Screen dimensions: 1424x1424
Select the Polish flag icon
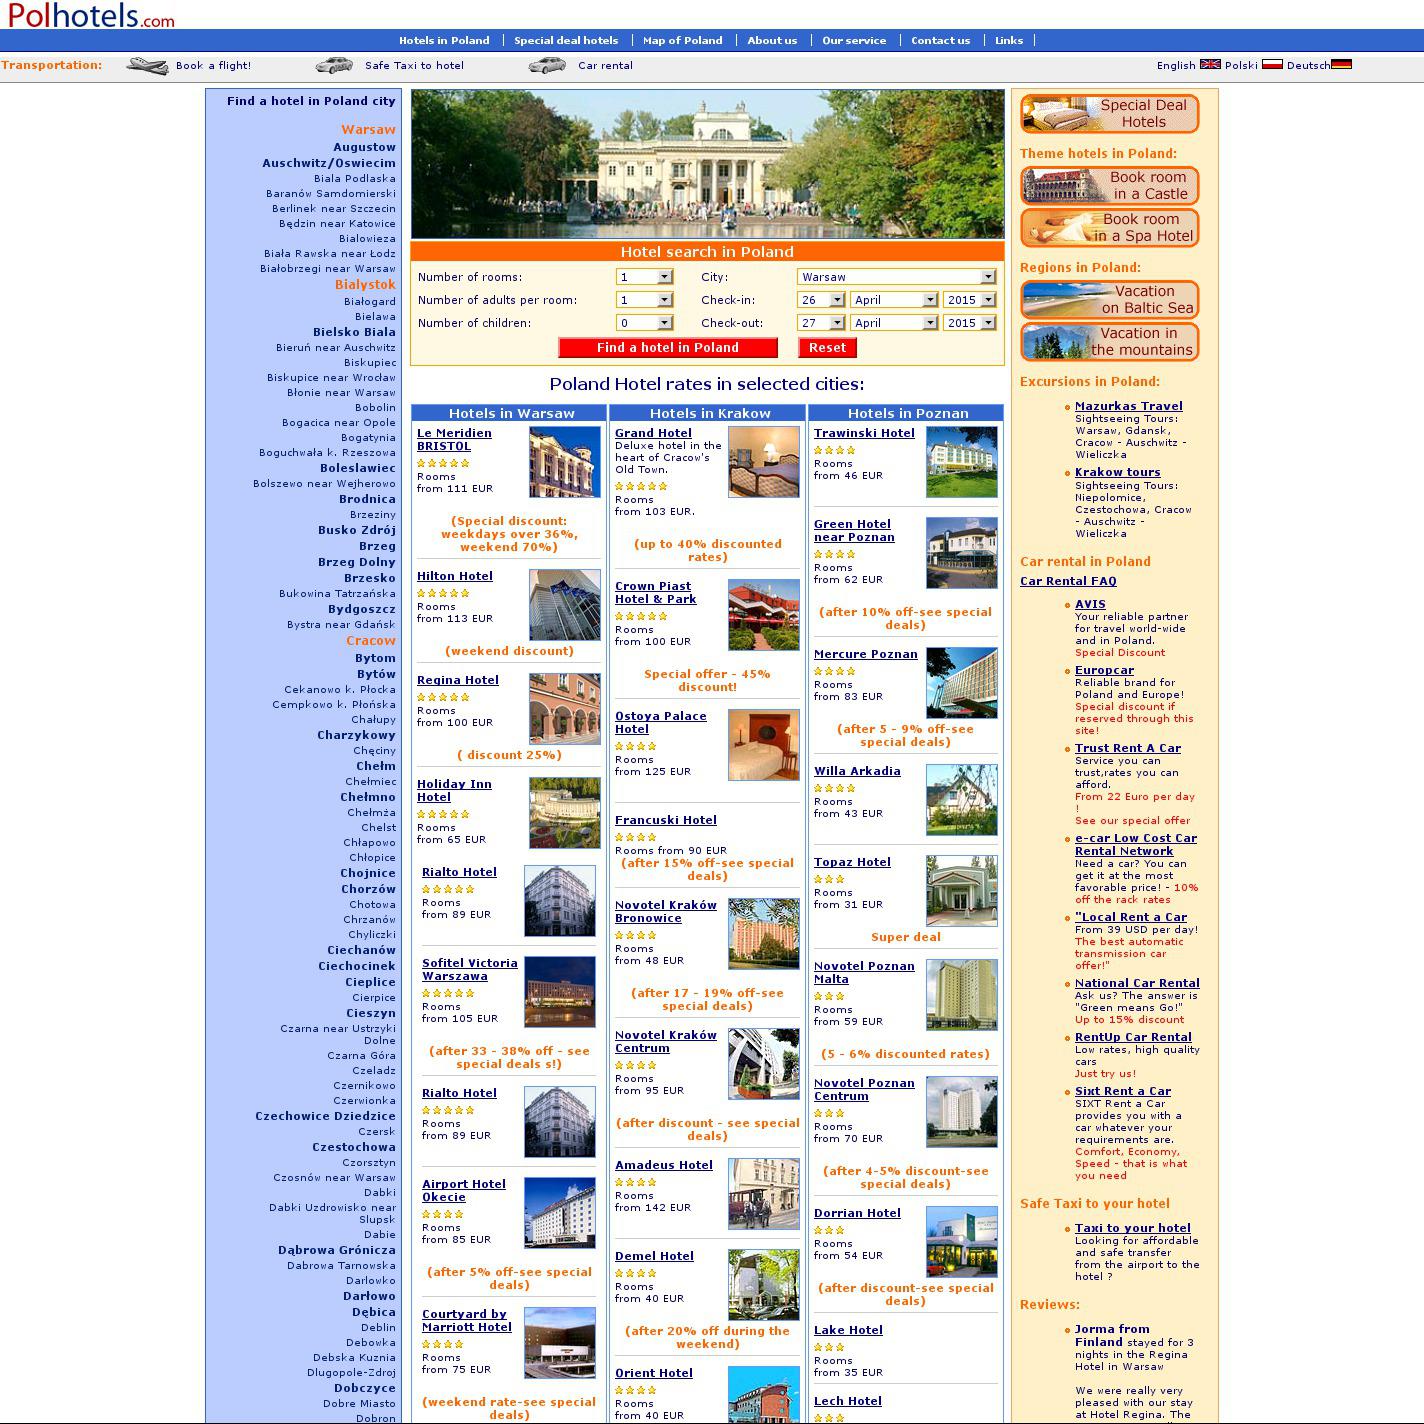click(1272, 65)
